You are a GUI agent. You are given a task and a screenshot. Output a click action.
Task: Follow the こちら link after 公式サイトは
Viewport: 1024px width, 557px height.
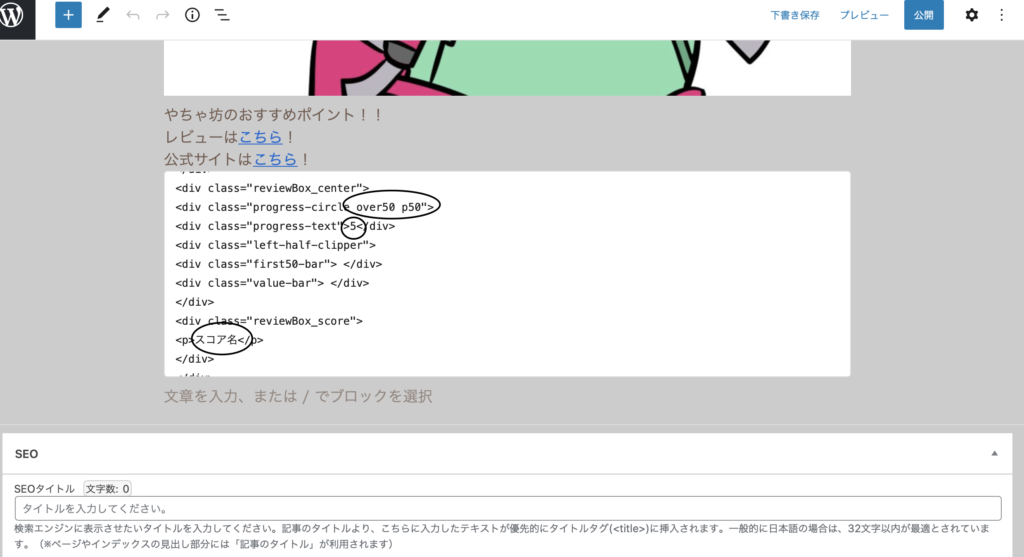tap(275, 159)
